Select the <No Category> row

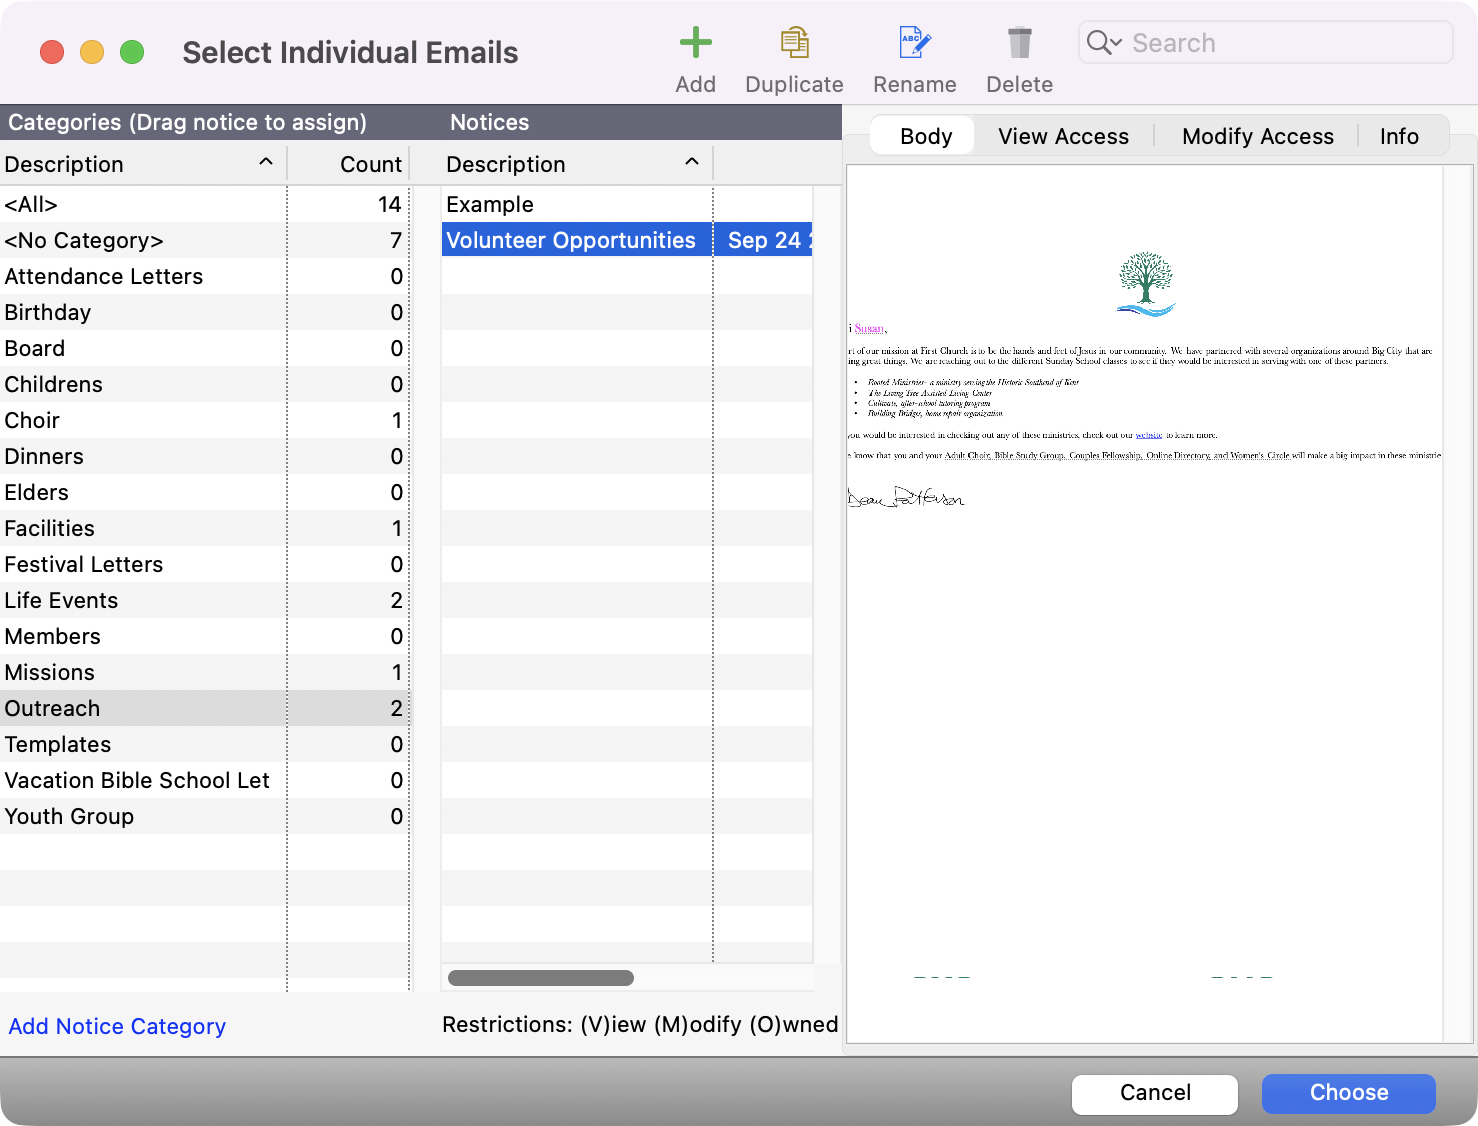[x=204, y=240]
